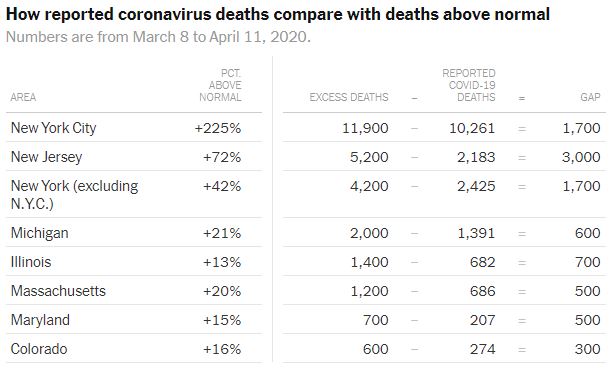Image resolution: width=615 pixels, height=369 pixels.
Task: Click the 10,261 reported deaths figure
Action: pyautogui.click(x=472, y=128)
